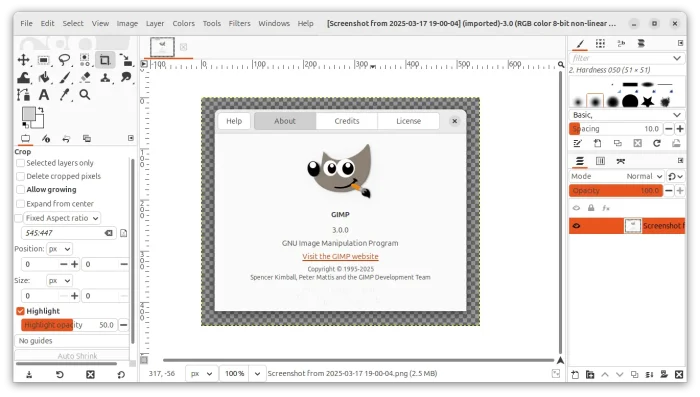Select the Clone stamp tool

(x=105, y=78)
